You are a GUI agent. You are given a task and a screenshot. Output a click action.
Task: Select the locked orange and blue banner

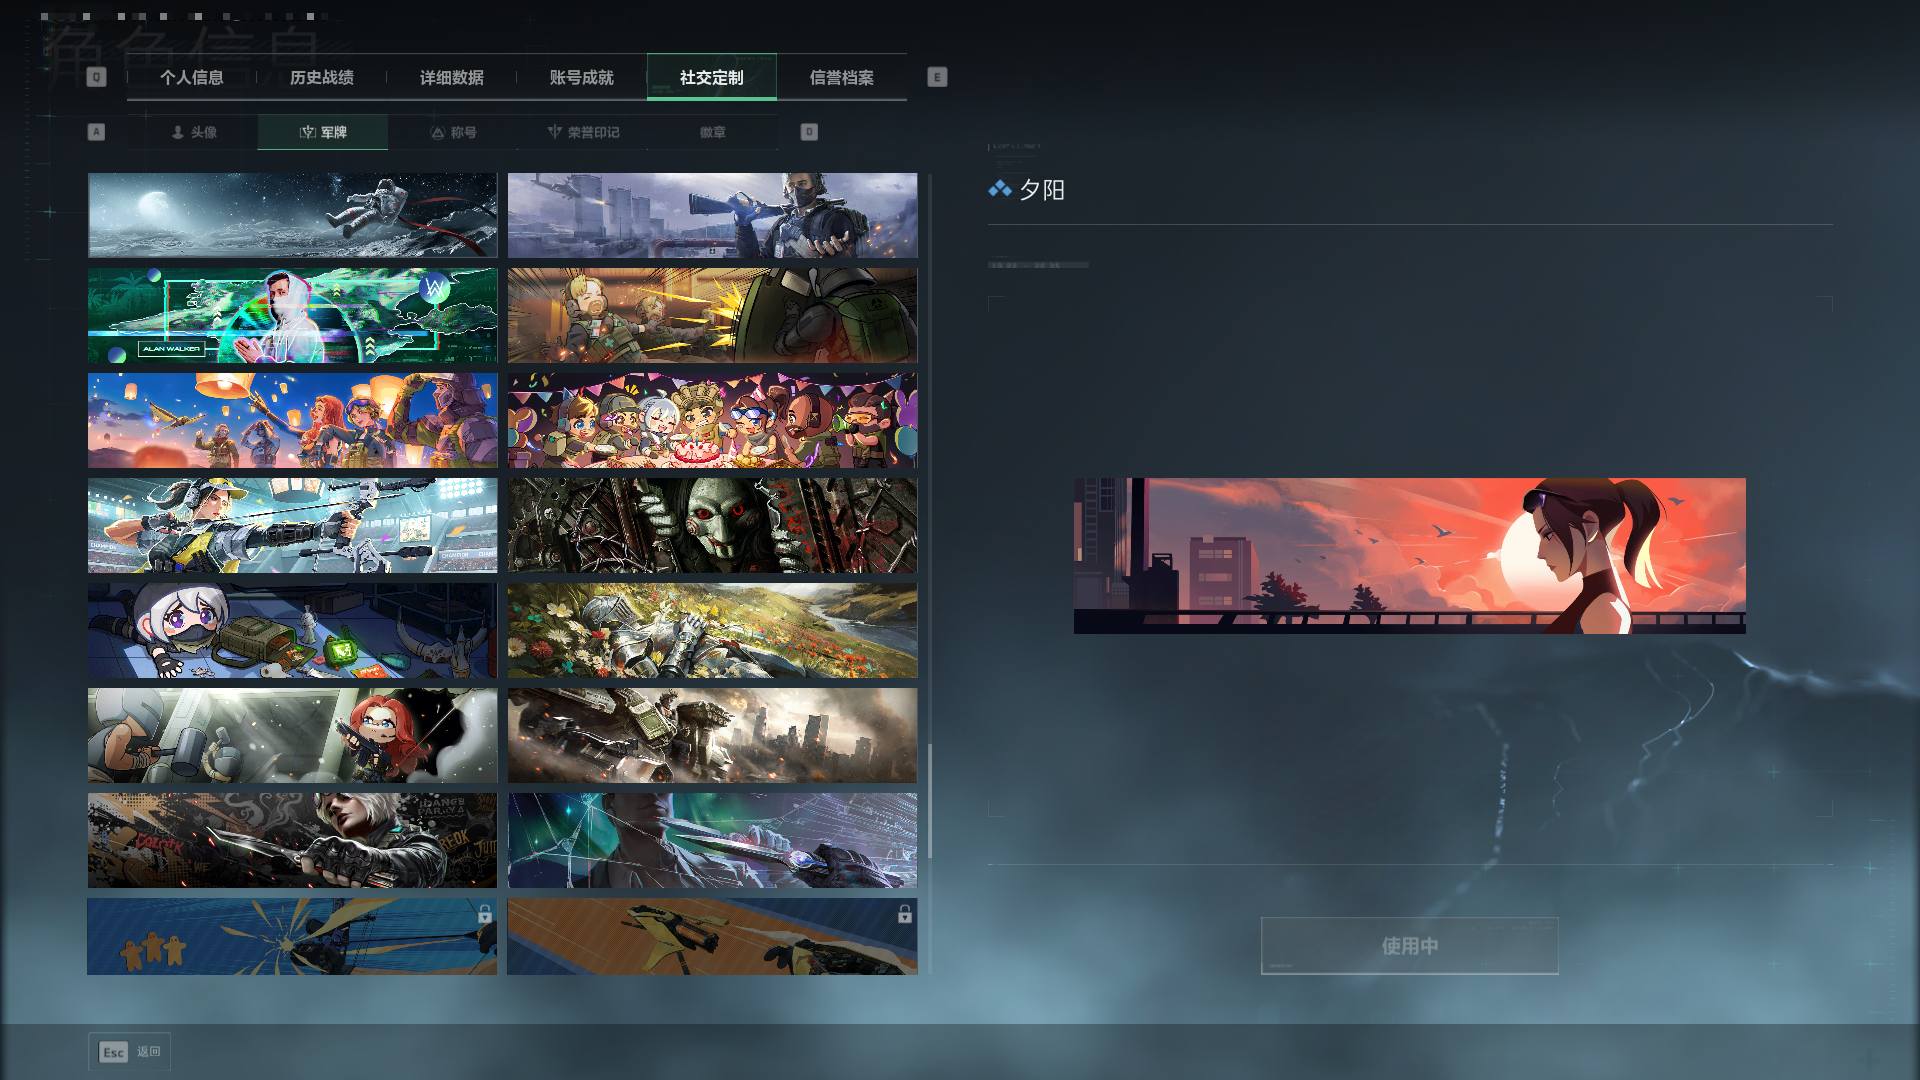[712, 936]
